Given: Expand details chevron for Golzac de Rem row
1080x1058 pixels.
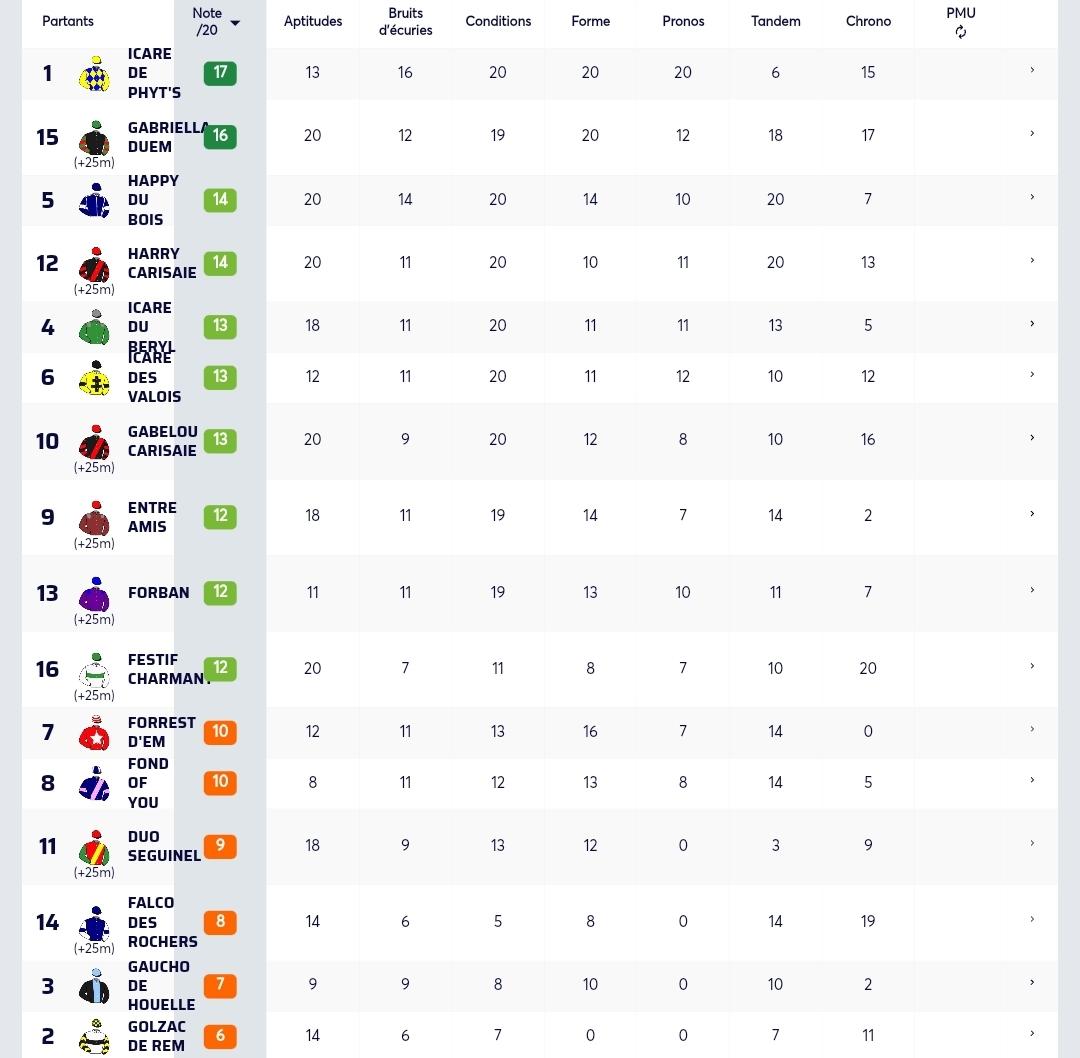Looking at the screenshot, I should coord(1032,1033).
